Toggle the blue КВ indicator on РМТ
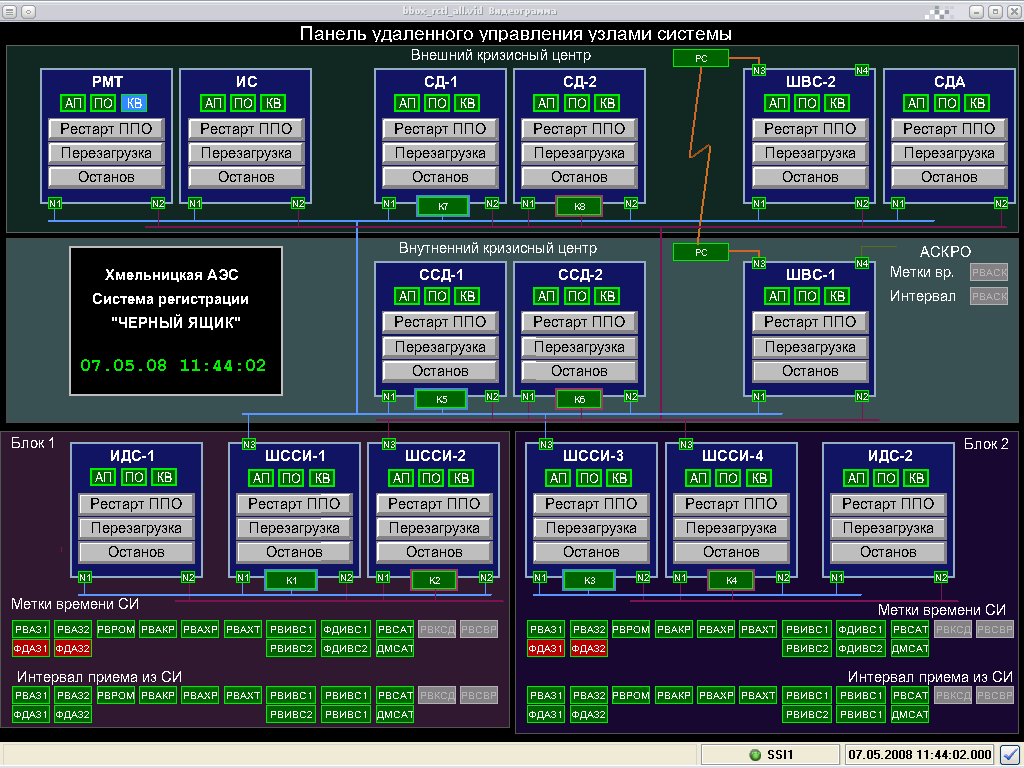The width and height of the screenshot is (1024, 768). pyautogui.click(x=133, y=102)
